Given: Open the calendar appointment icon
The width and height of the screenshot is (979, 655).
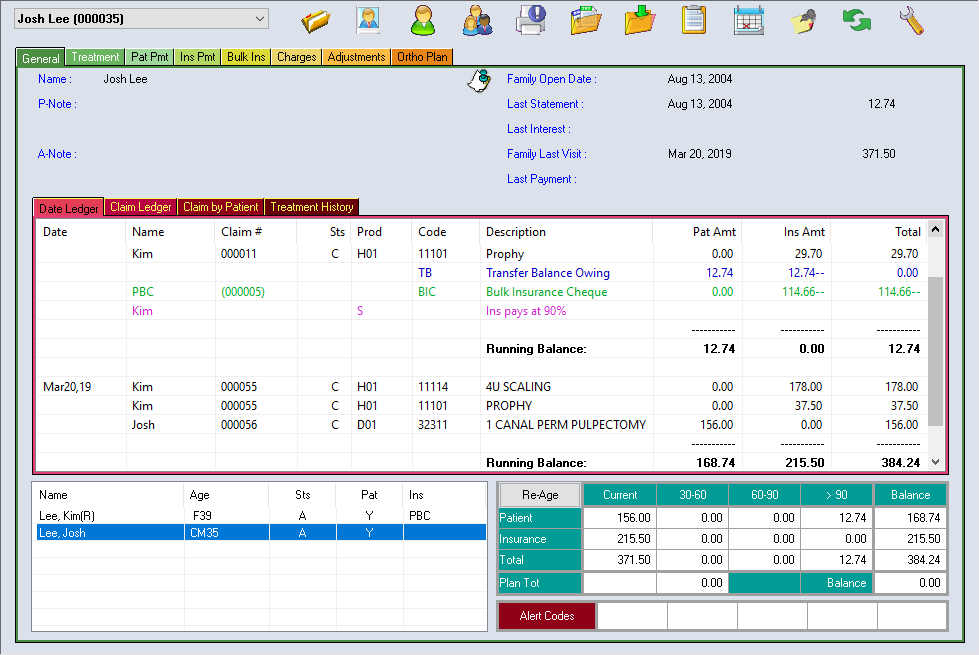Looking at the screenshot, I should pyautogui.click(x=748, y=20).
